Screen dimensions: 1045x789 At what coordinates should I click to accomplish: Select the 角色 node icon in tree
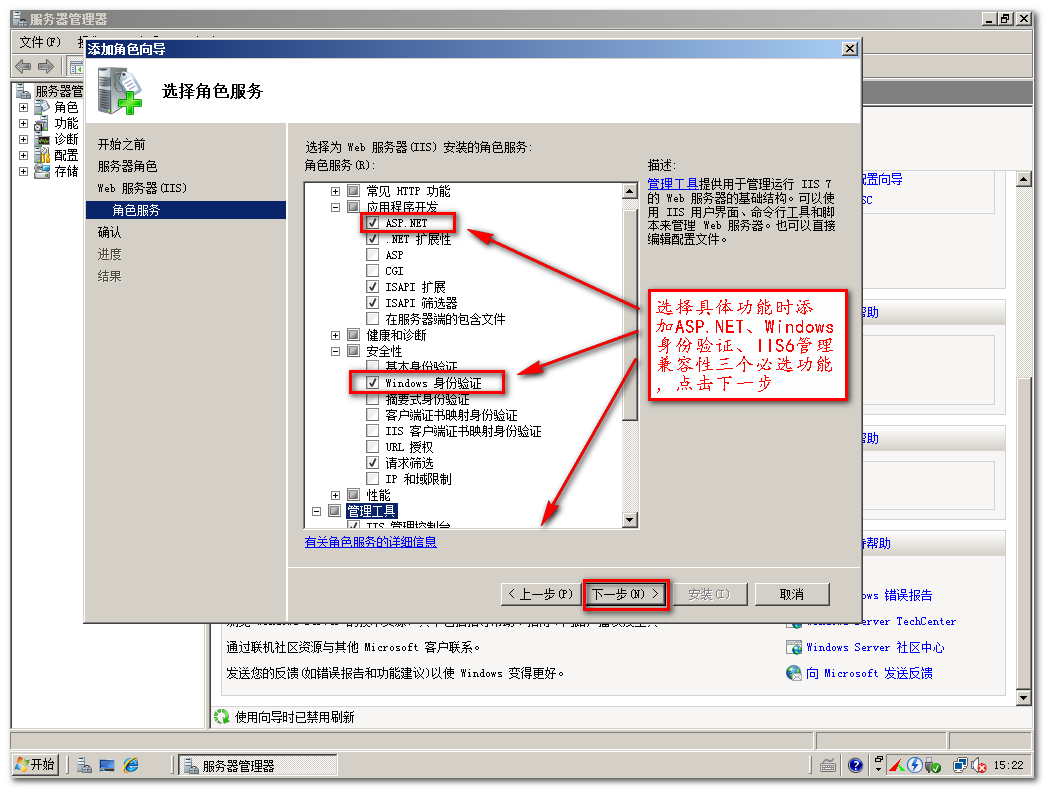coord(42,107)
